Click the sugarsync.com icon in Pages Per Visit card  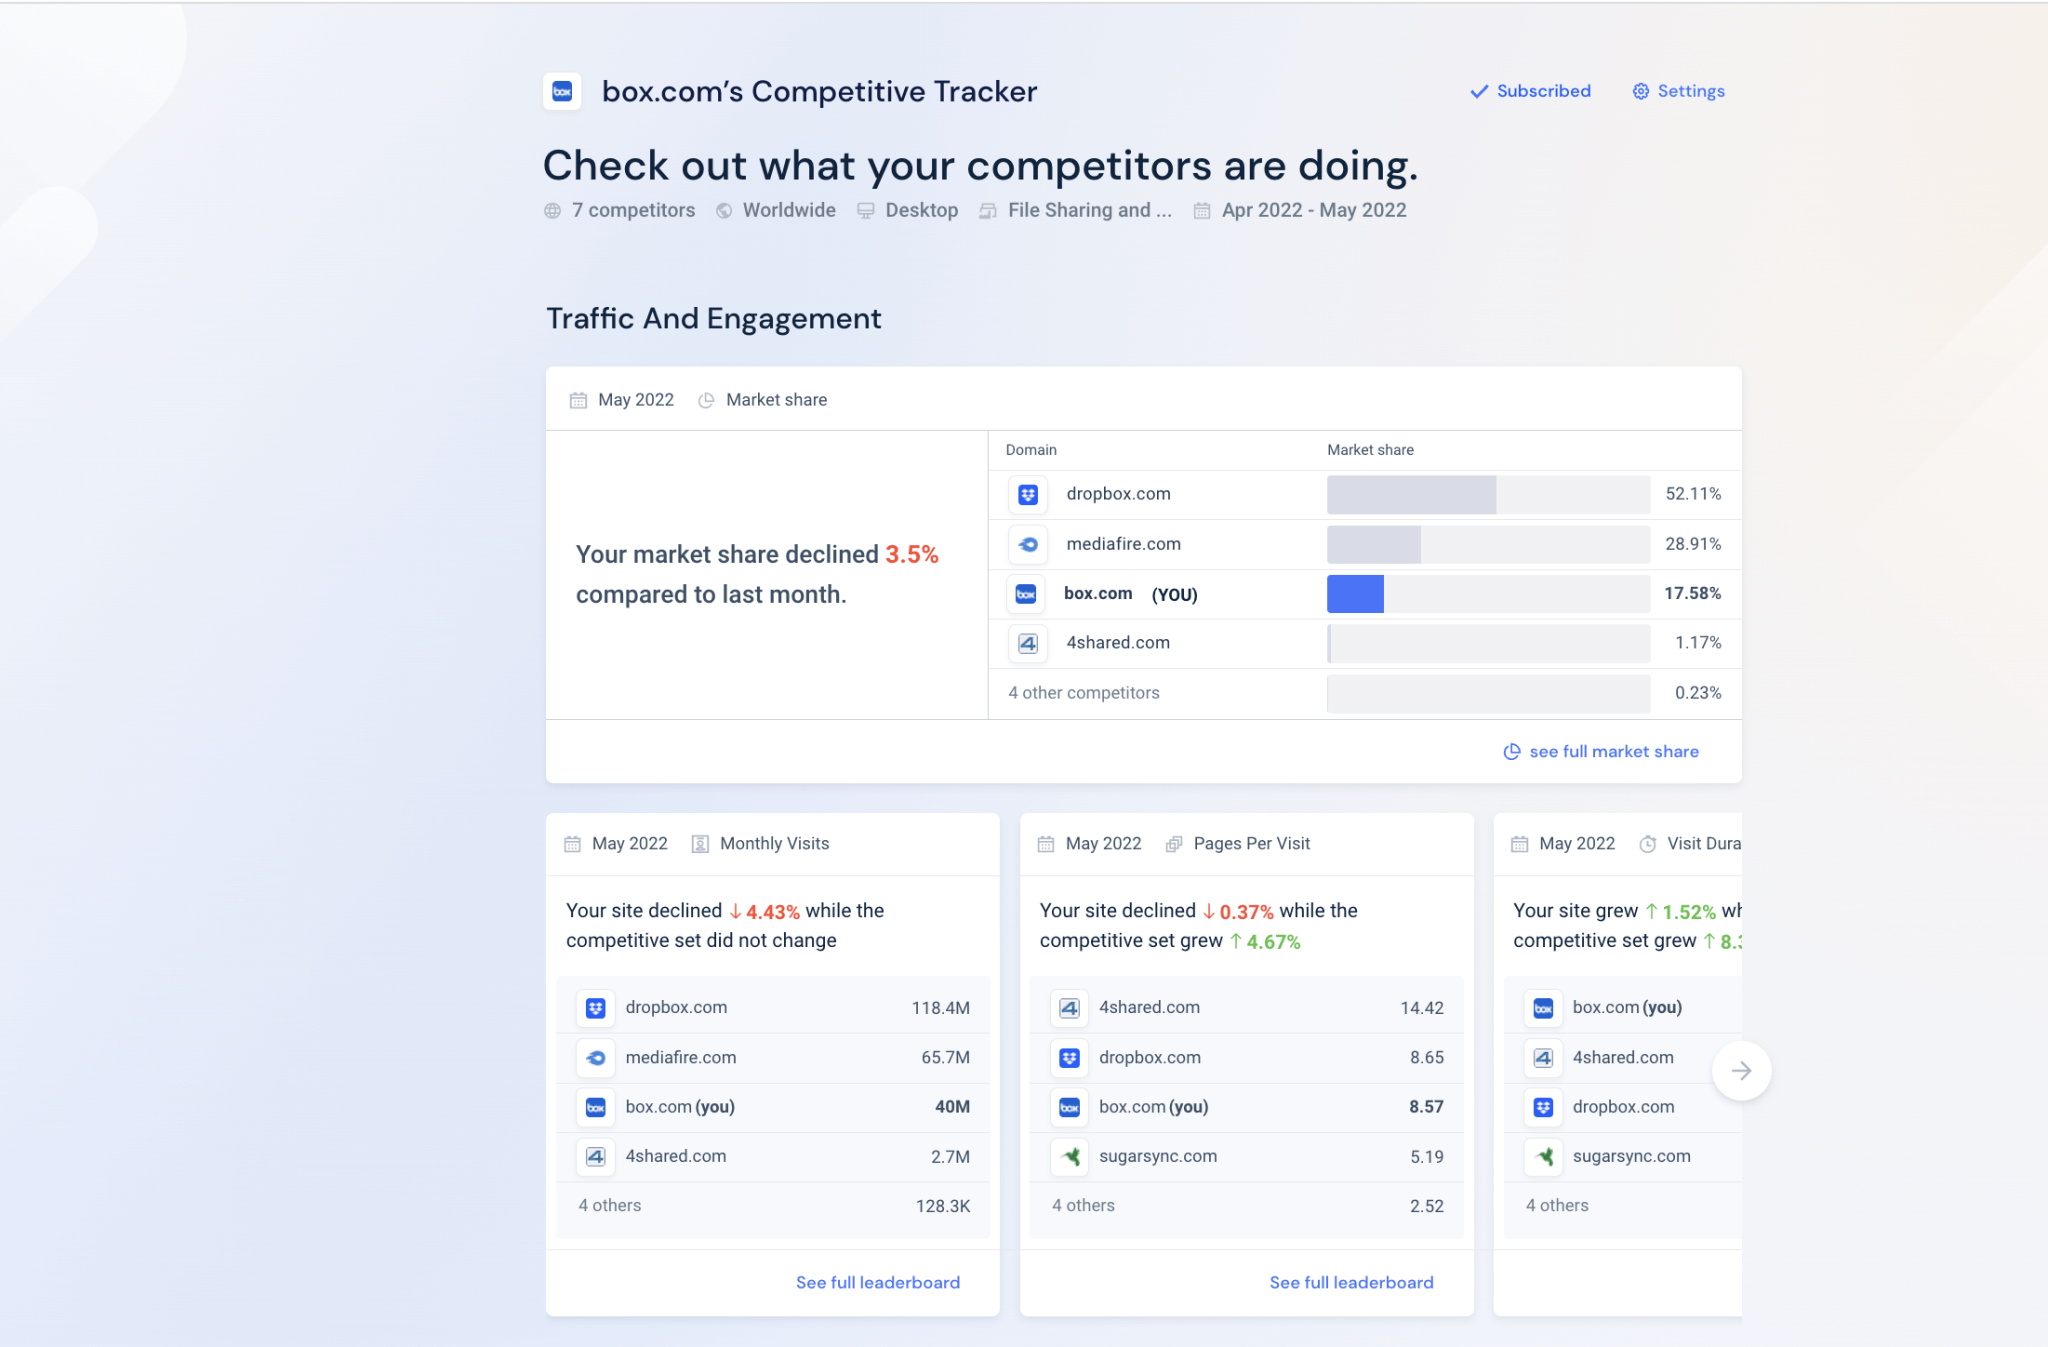click(1069, 1157)
